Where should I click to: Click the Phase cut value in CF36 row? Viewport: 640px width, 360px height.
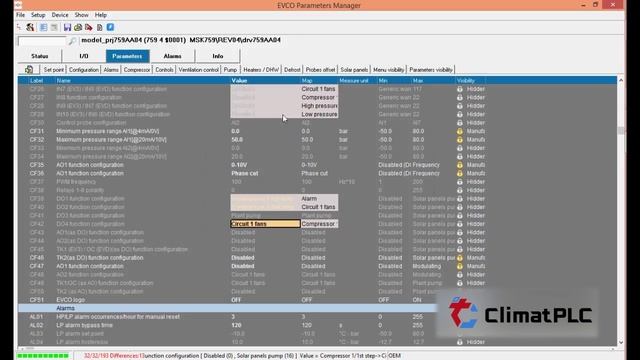coord(244,173)
